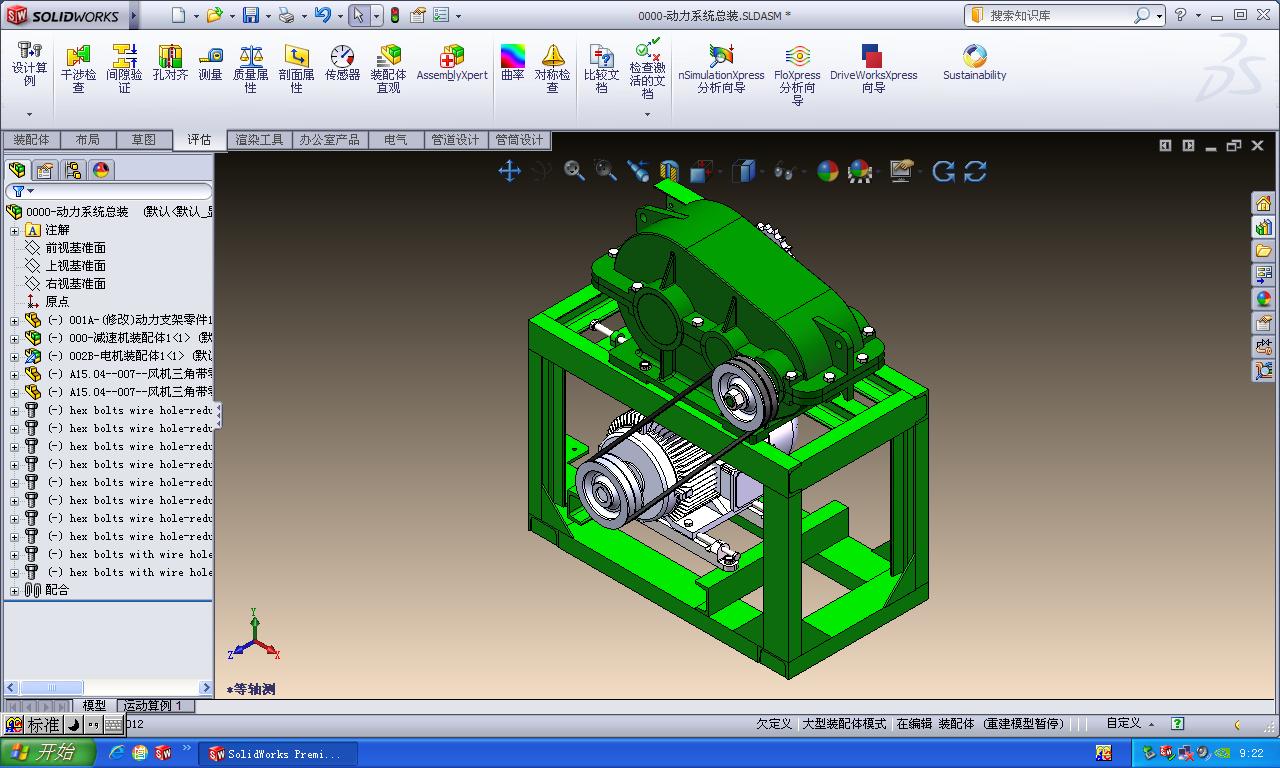Screen dimensions: 1280x768
Task: Expand the 002B-电机装配体1 tree node
Action: click(x=15, y=356)
